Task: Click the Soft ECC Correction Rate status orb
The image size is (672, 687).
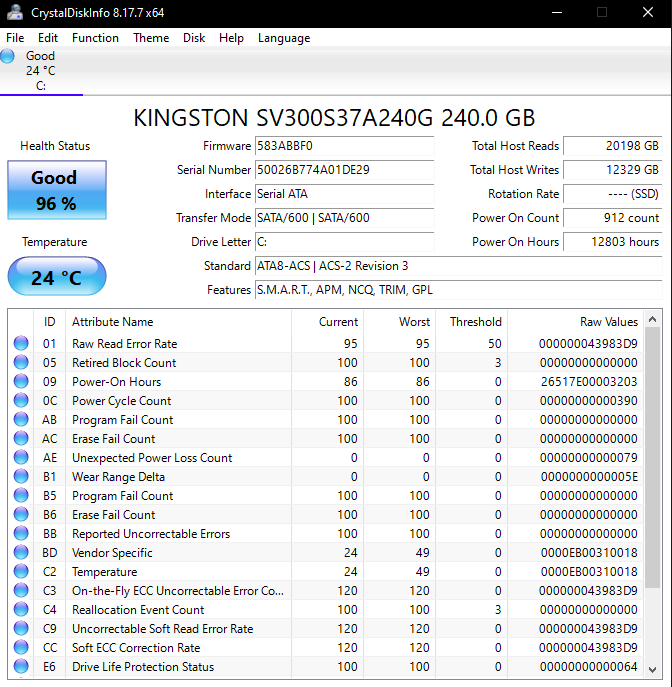Action: pos(21,647)
